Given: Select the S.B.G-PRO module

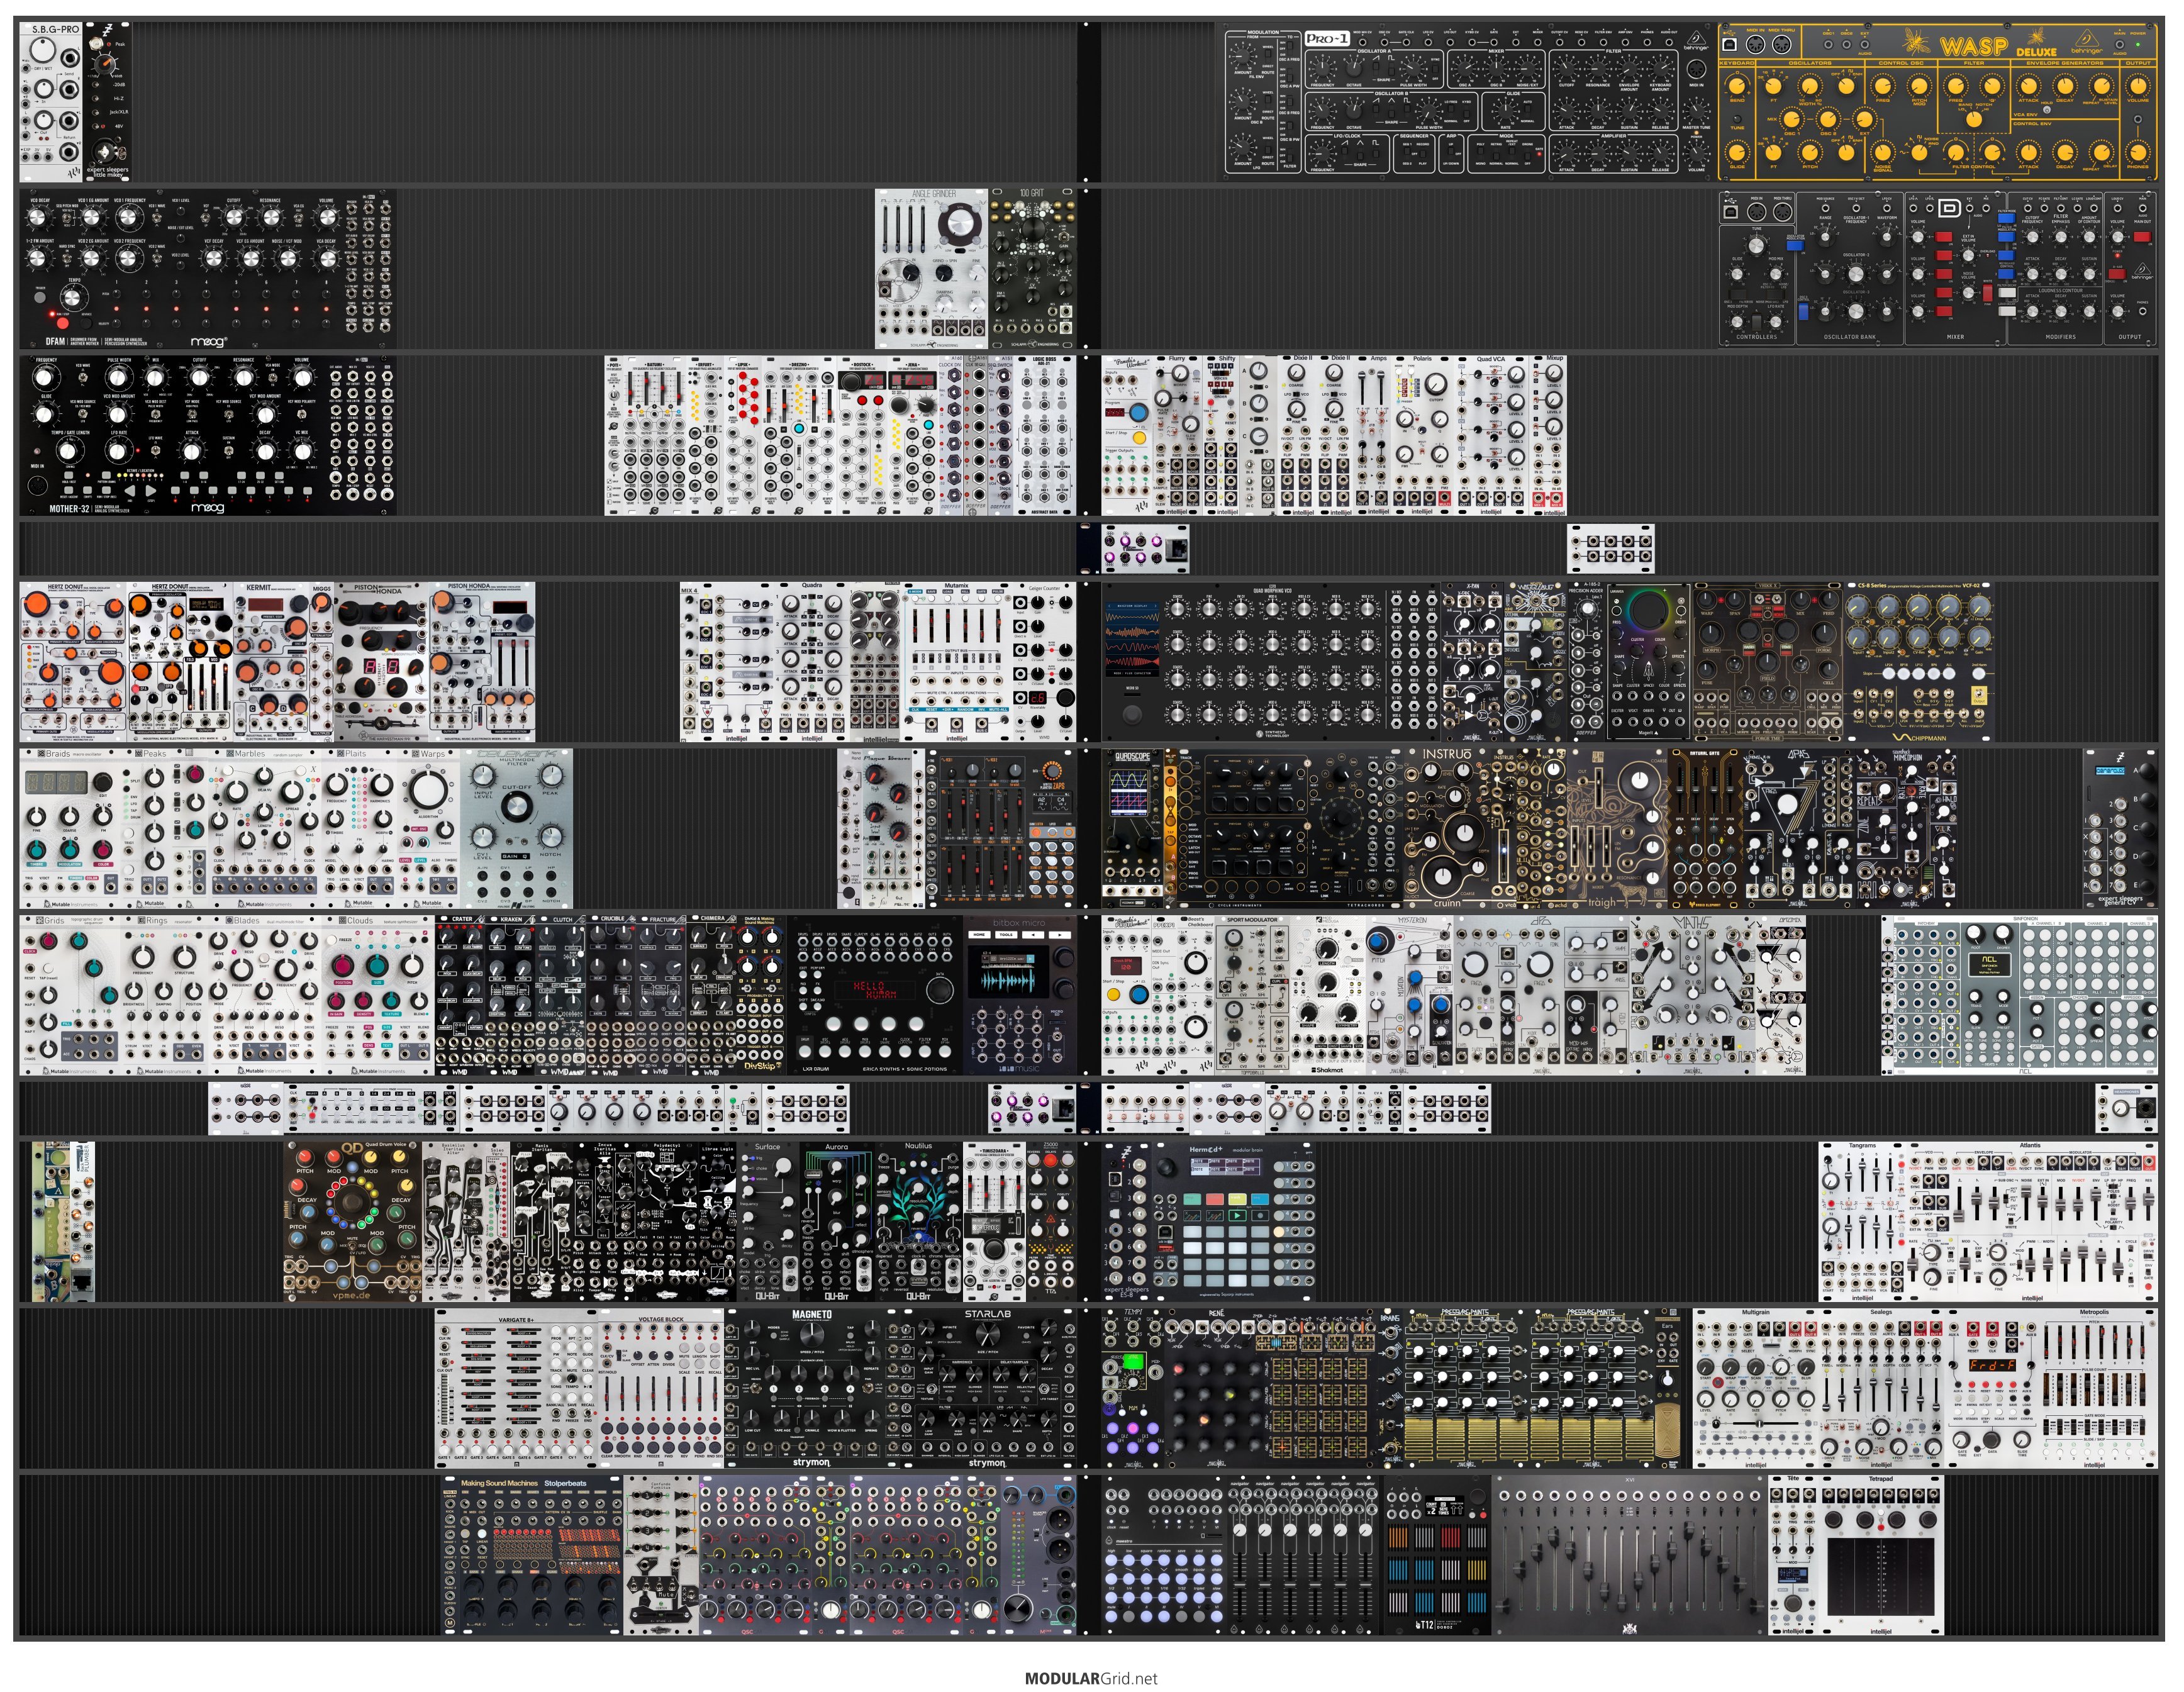Looking at the screenshot, I should pos(52,102).
